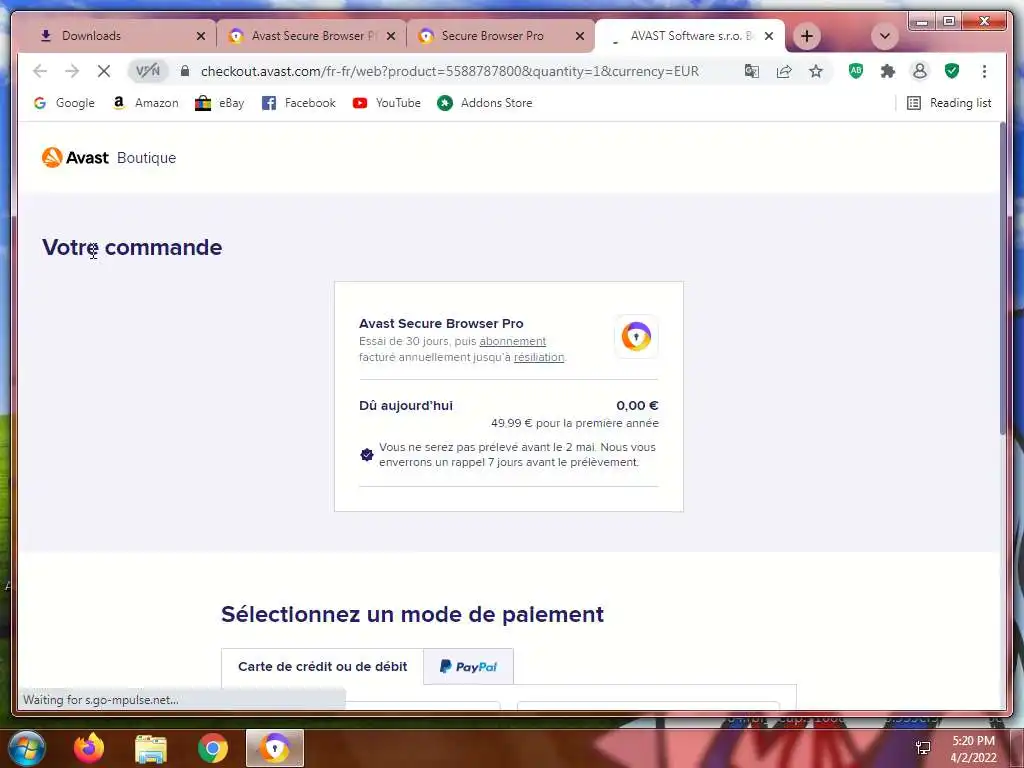View site info via the padlock icon

[185, 71]
